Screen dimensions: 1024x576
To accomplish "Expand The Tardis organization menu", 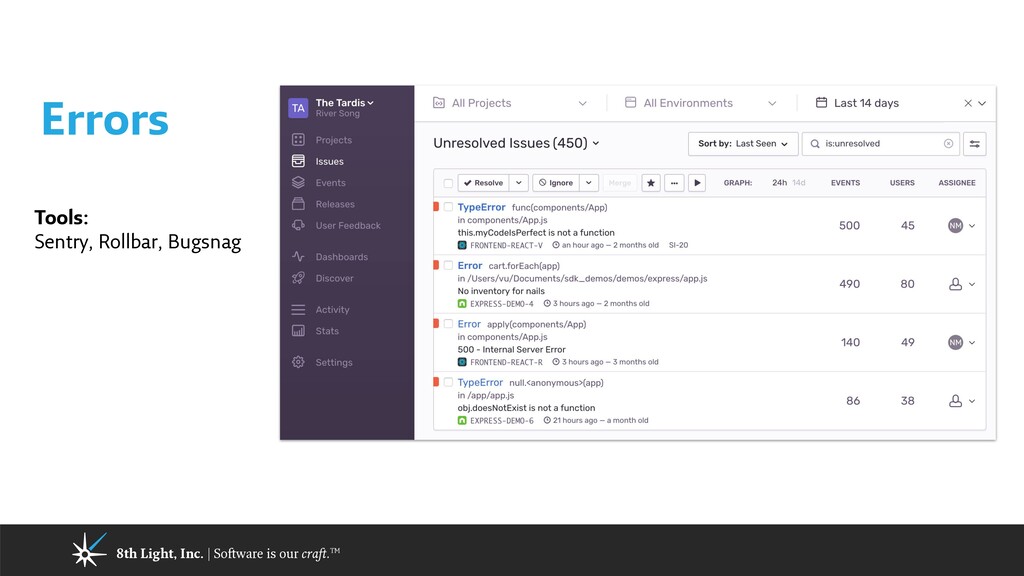I will pyautogui.click(x=344, y=103).
